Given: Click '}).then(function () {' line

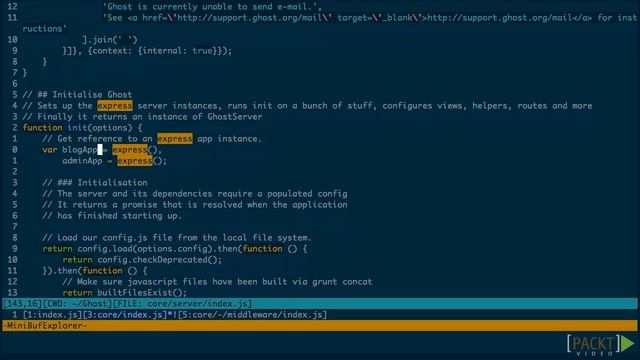Looking at the screenshot, I should tap(95, 271).
